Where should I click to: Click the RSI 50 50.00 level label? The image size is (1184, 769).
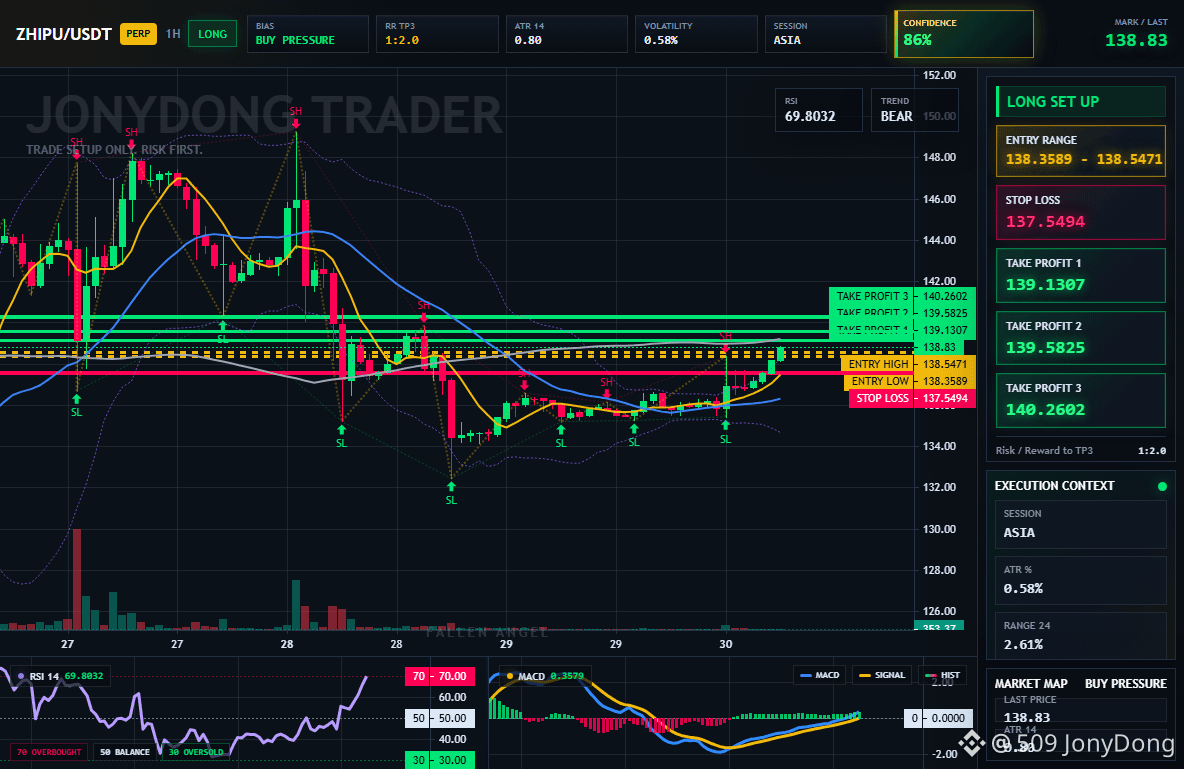pyautogui.click(x=440, y=718)
